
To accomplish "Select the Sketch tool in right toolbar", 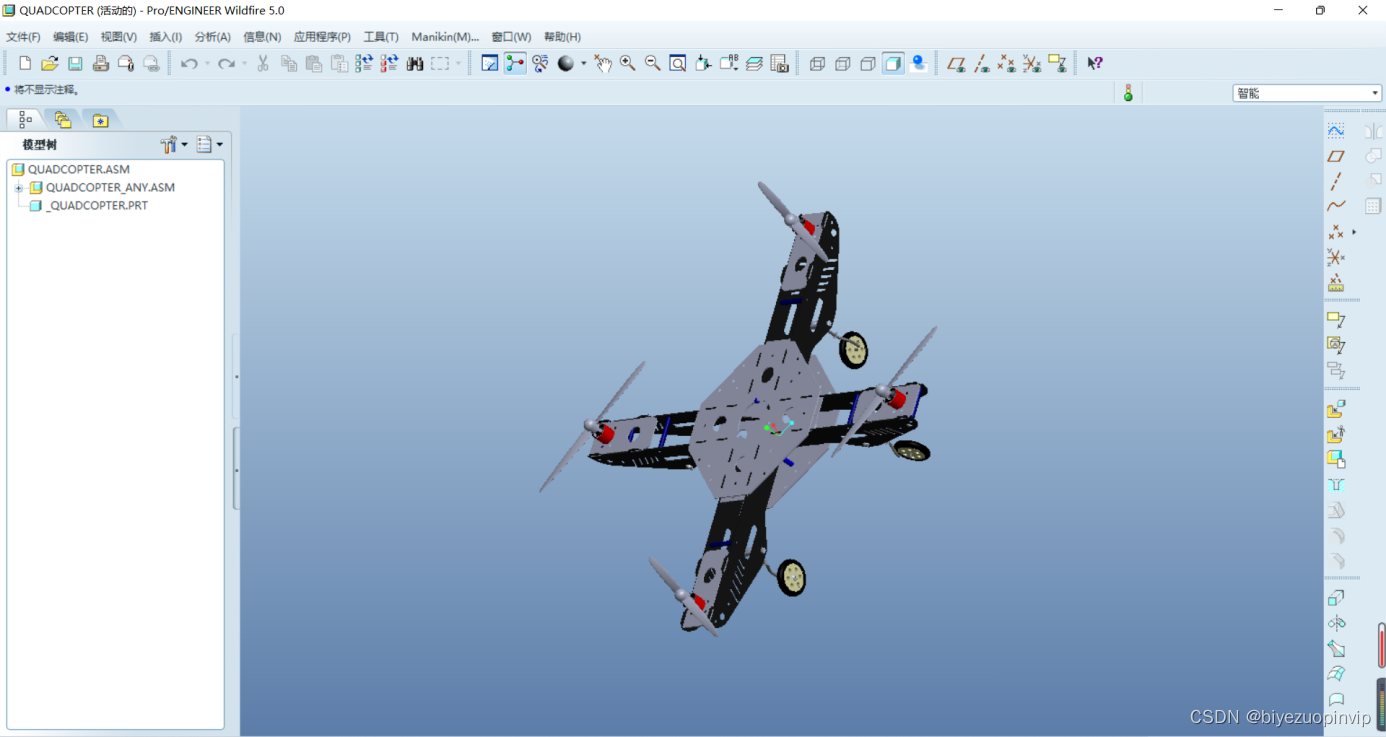I will 1336,130.
